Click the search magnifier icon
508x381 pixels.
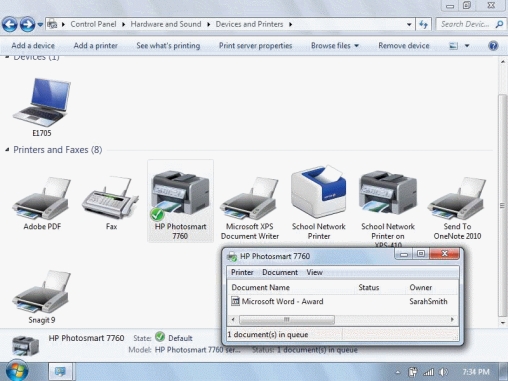coord(499,24)
